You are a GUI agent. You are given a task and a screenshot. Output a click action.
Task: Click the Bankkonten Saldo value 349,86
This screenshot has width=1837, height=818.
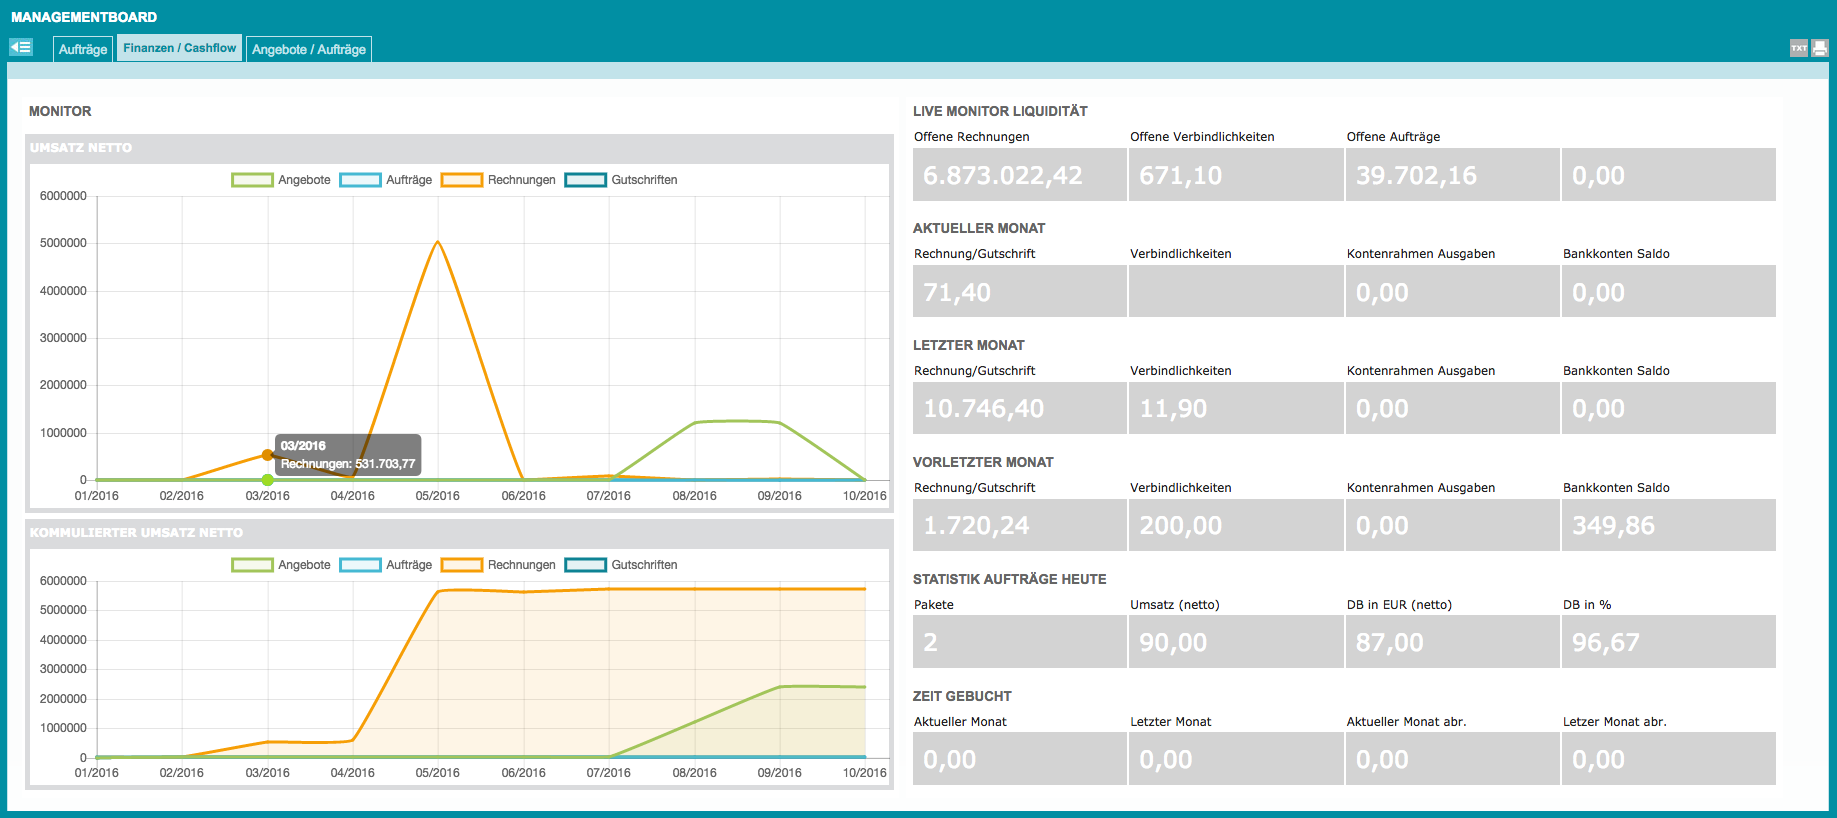(1669, 525)
